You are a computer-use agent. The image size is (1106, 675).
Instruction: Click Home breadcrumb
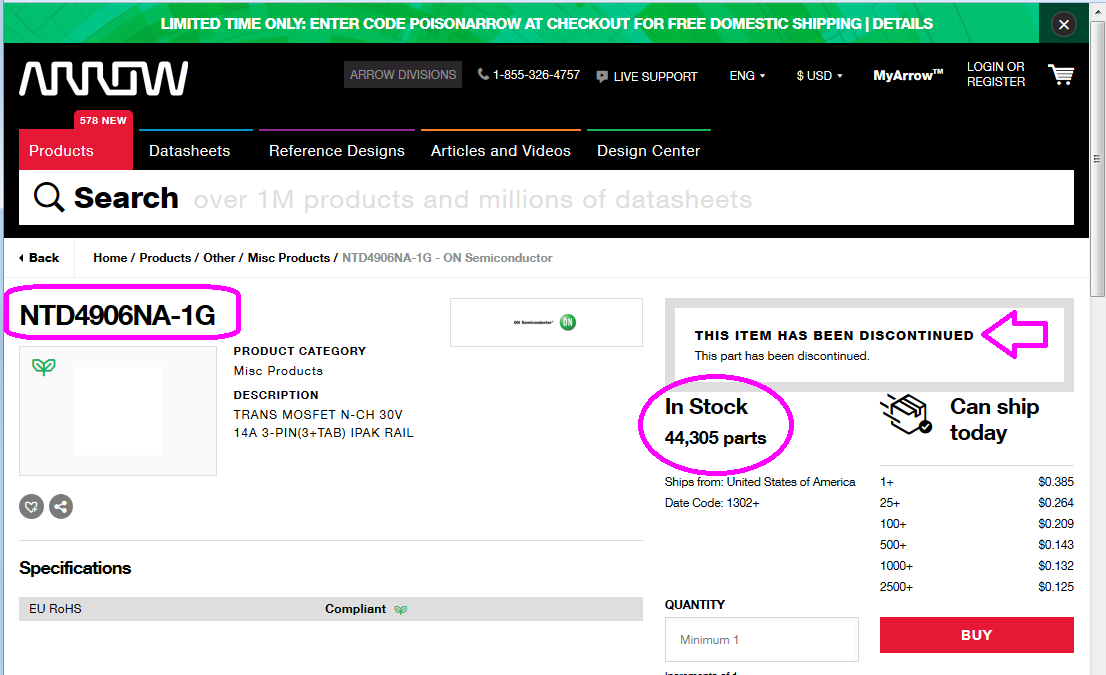pos(110,258)
